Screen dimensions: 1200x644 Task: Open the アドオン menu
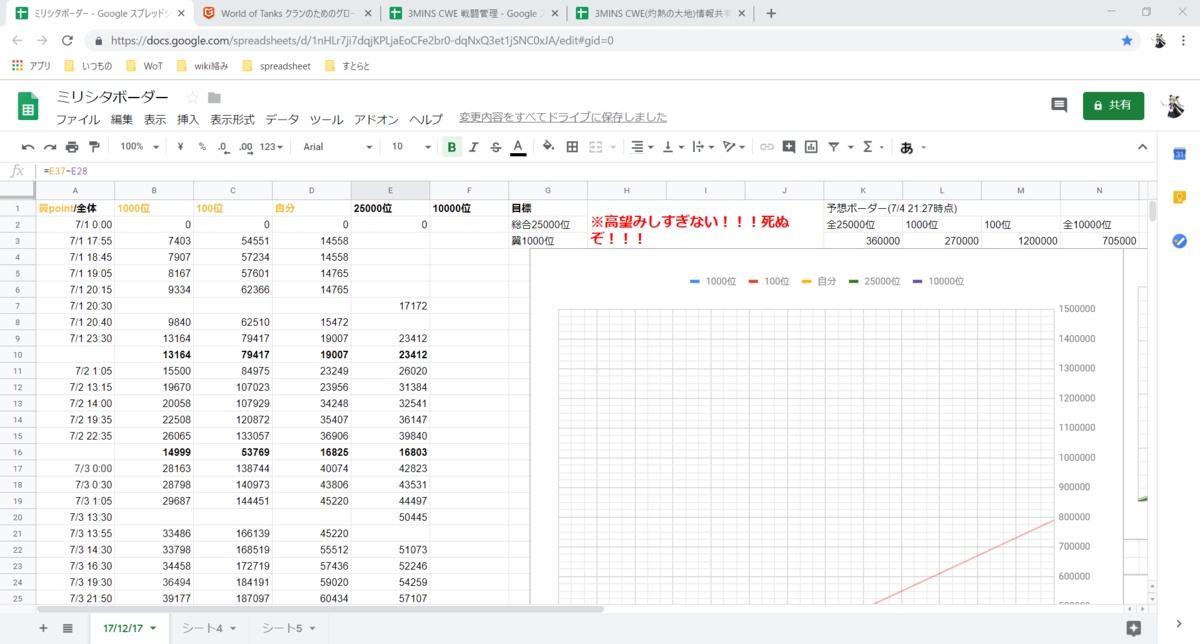pyautogui.click(x=377, y=119)
